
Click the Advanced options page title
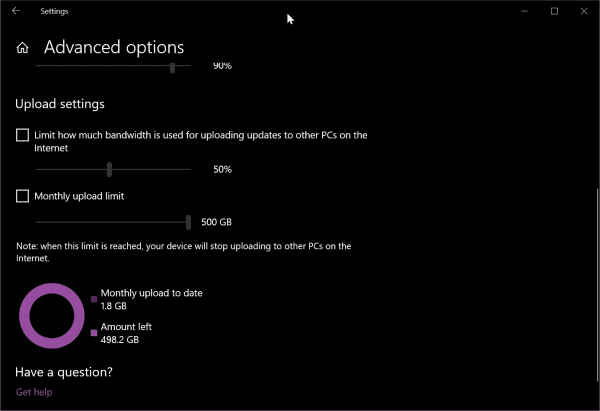tap(114, 47)
